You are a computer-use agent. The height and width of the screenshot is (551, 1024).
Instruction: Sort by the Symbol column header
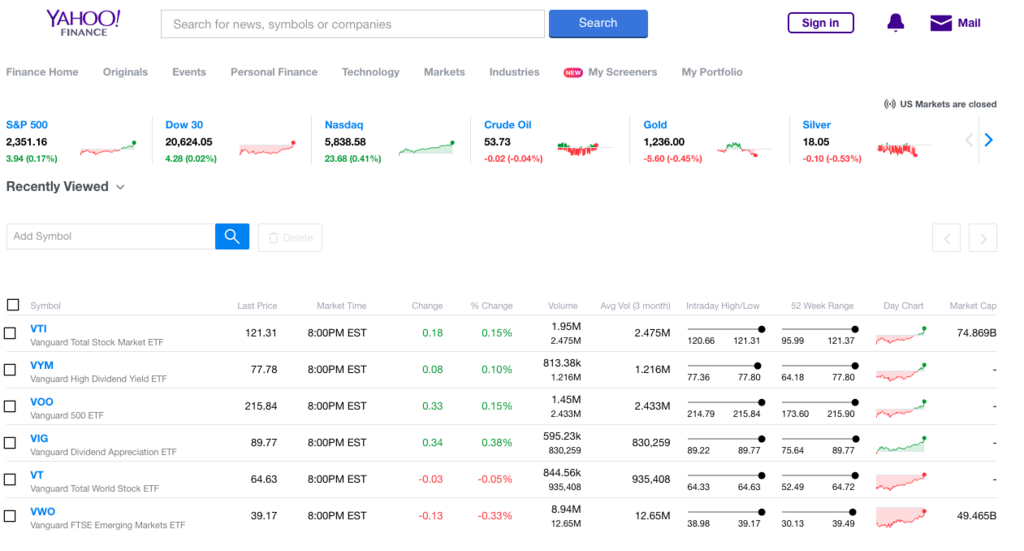pyautogui.click(x=45, y=306)
